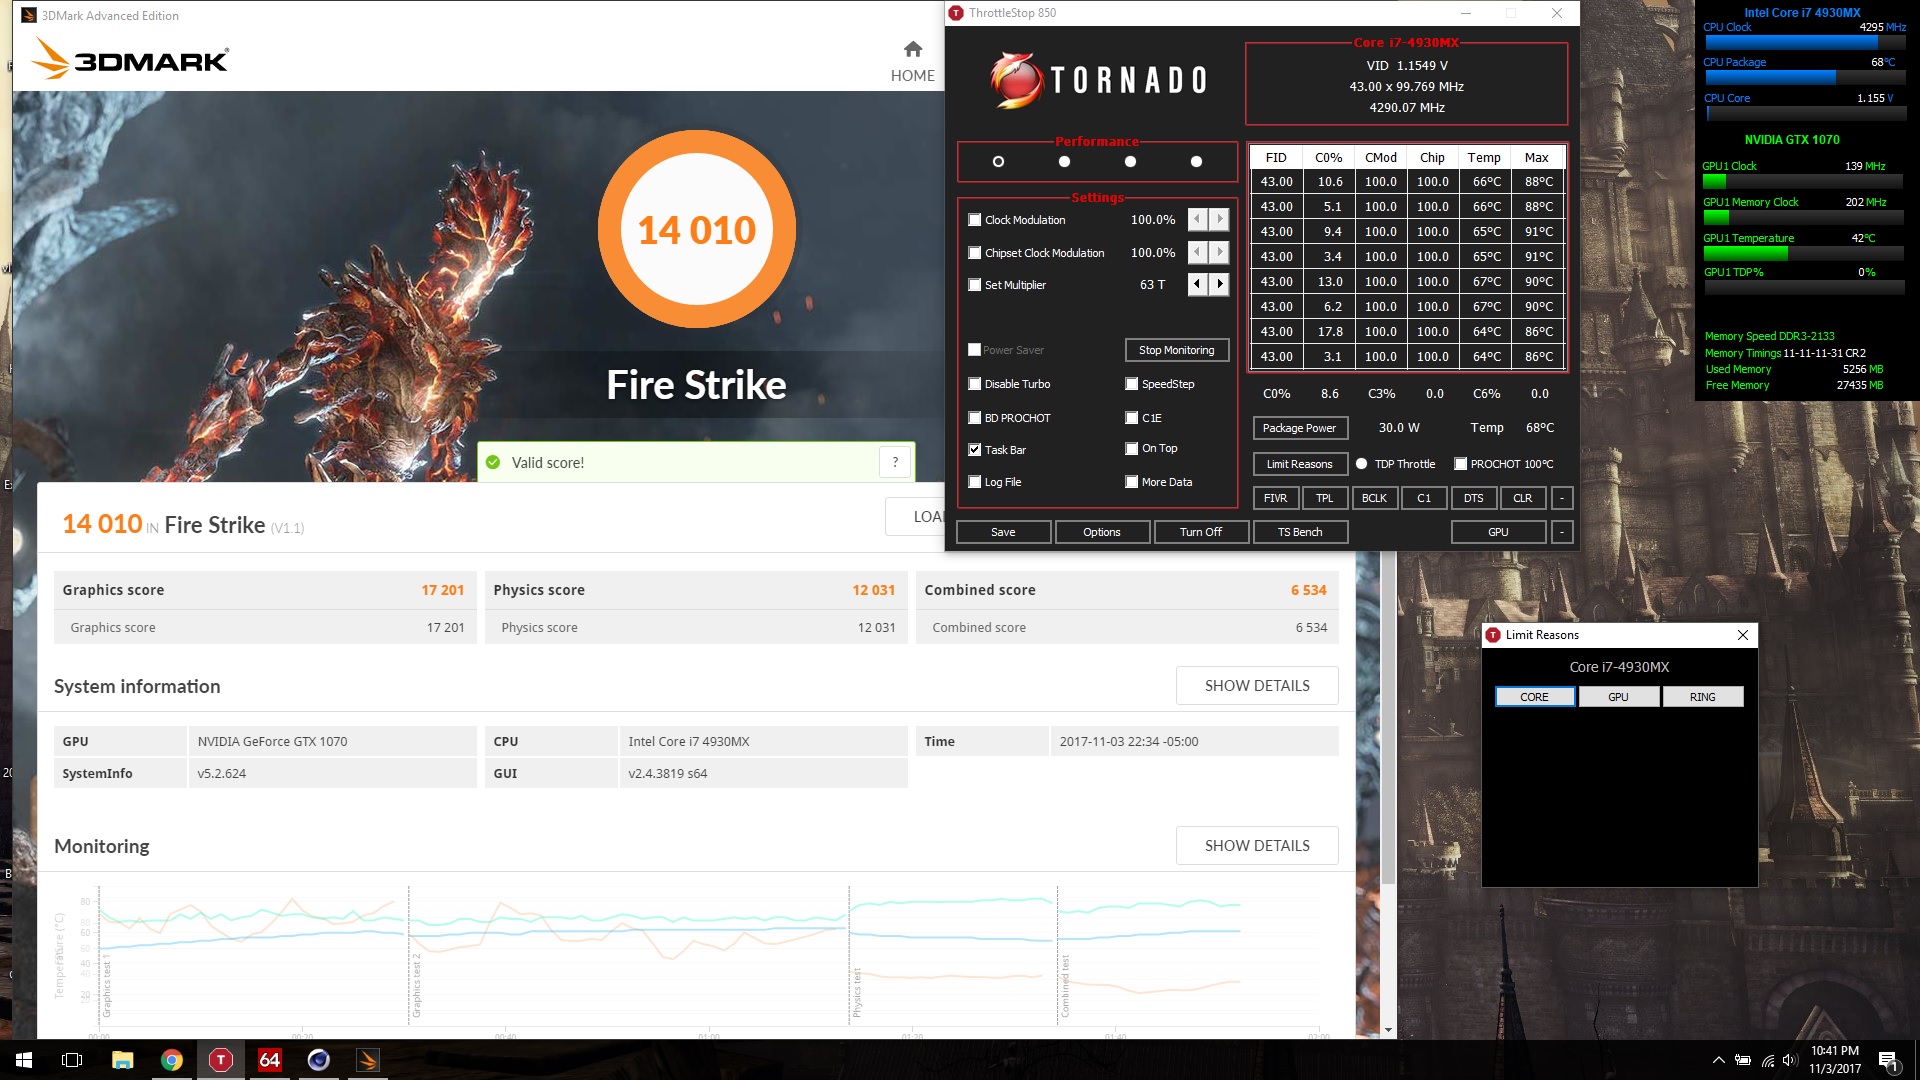Open File Explorer from the taskbar
1920x1080 pixels.
click(122, 1060)
